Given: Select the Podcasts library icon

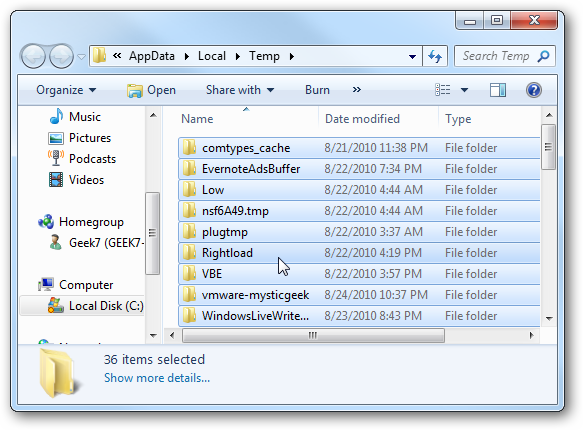Looking at the screenshot, I should (x=55, y=158).
